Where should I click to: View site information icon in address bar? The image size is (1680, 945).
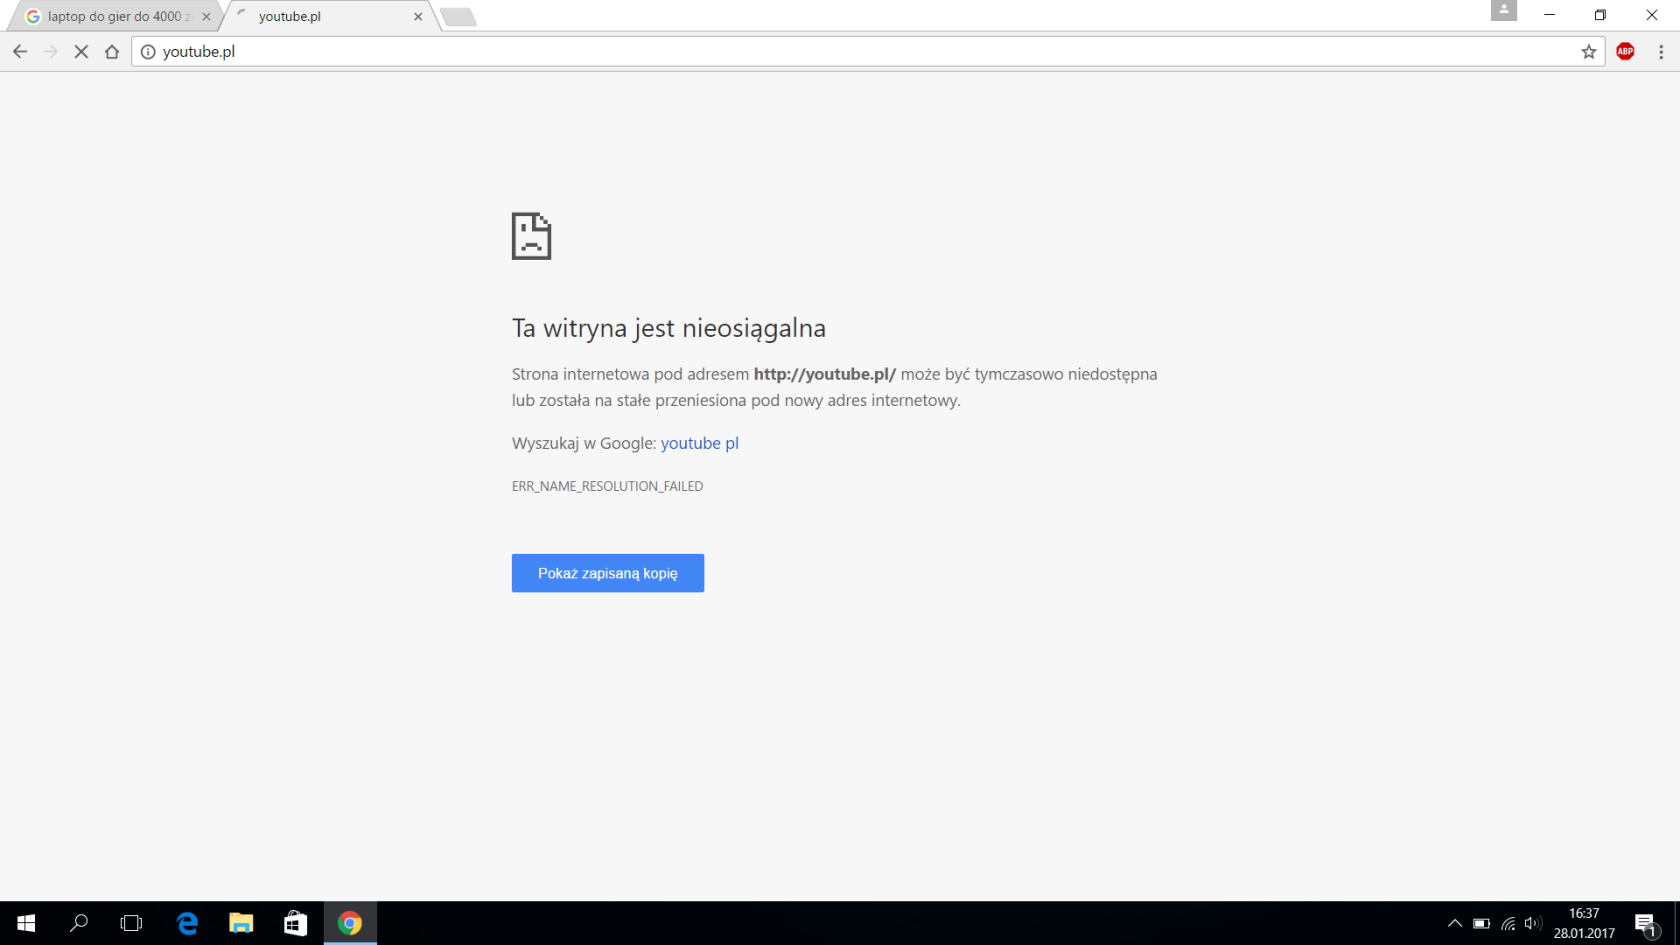coord(148,52)
